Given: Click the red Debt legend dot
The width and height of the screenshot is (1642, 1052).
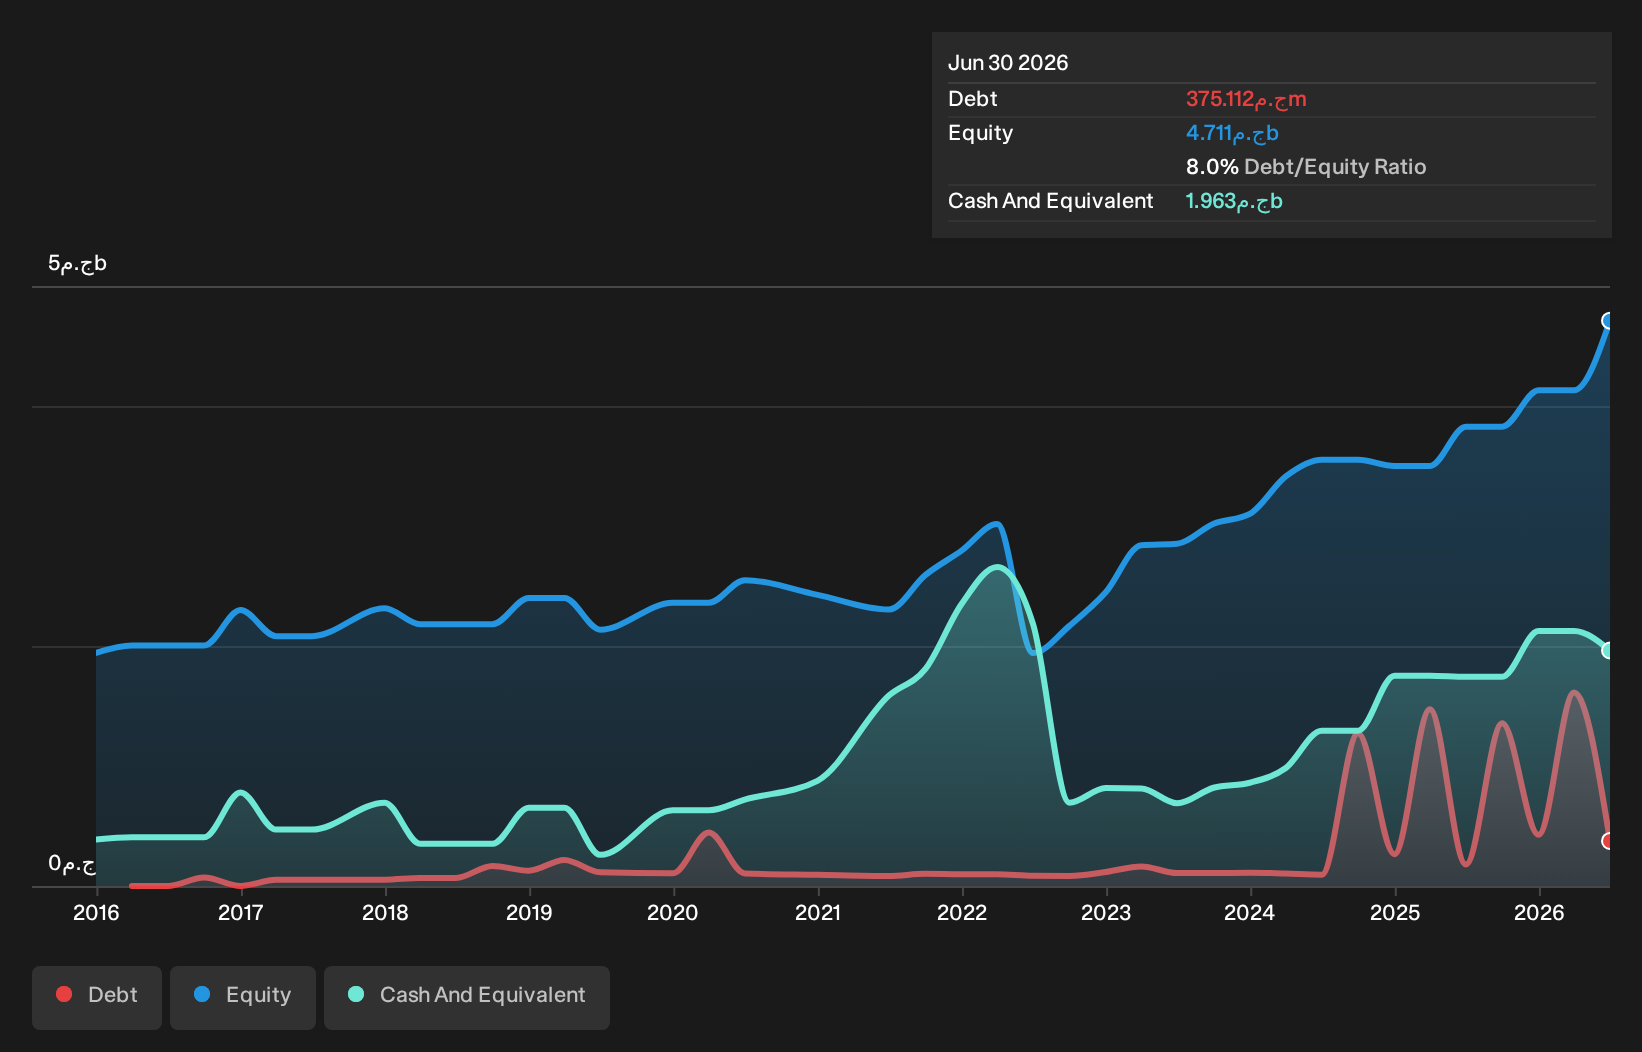Looking at the screenshot, I should tap(64, 994).
